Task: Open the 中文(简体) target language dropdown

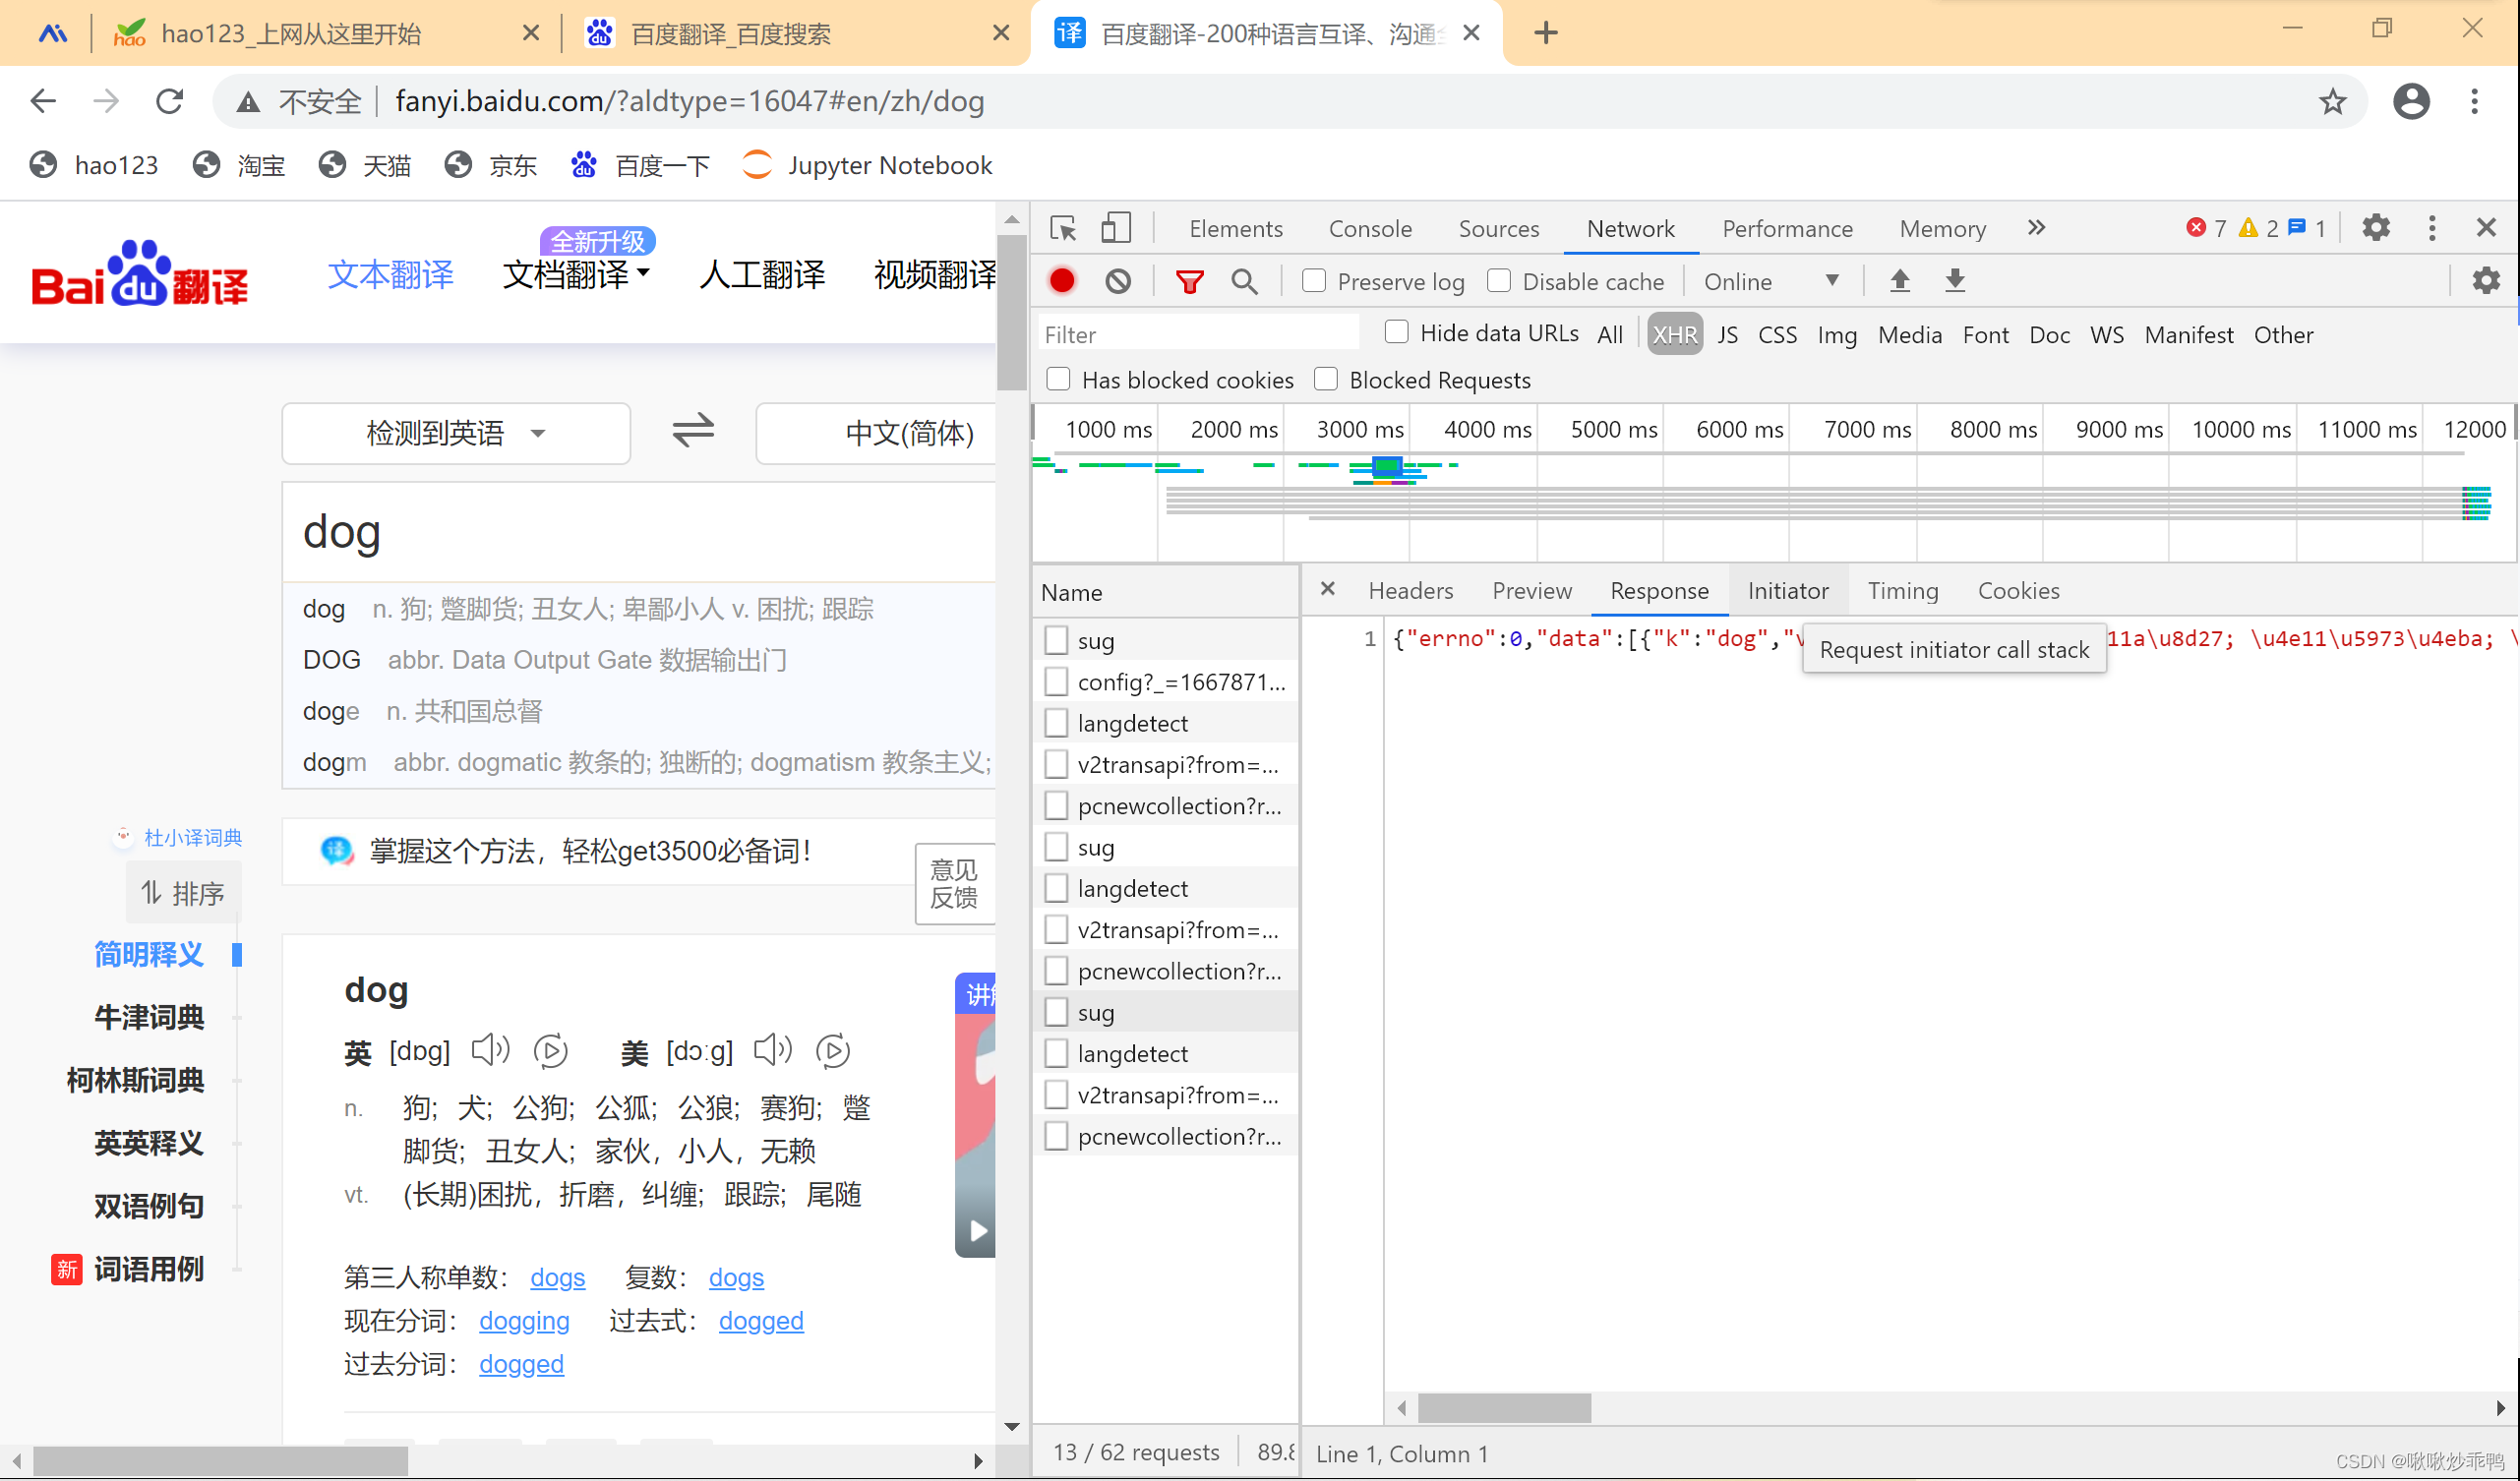Action: pos(876,433)
